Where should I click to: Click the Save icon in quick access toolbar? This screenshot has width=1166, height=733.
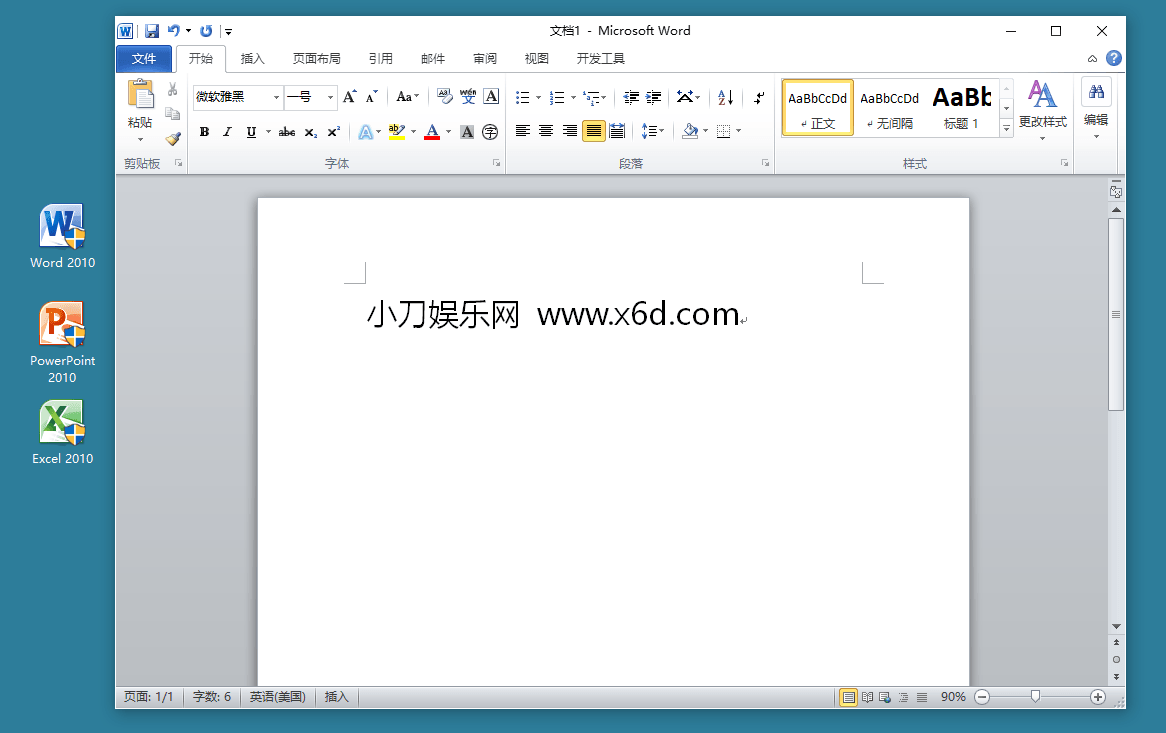(152, 31)
